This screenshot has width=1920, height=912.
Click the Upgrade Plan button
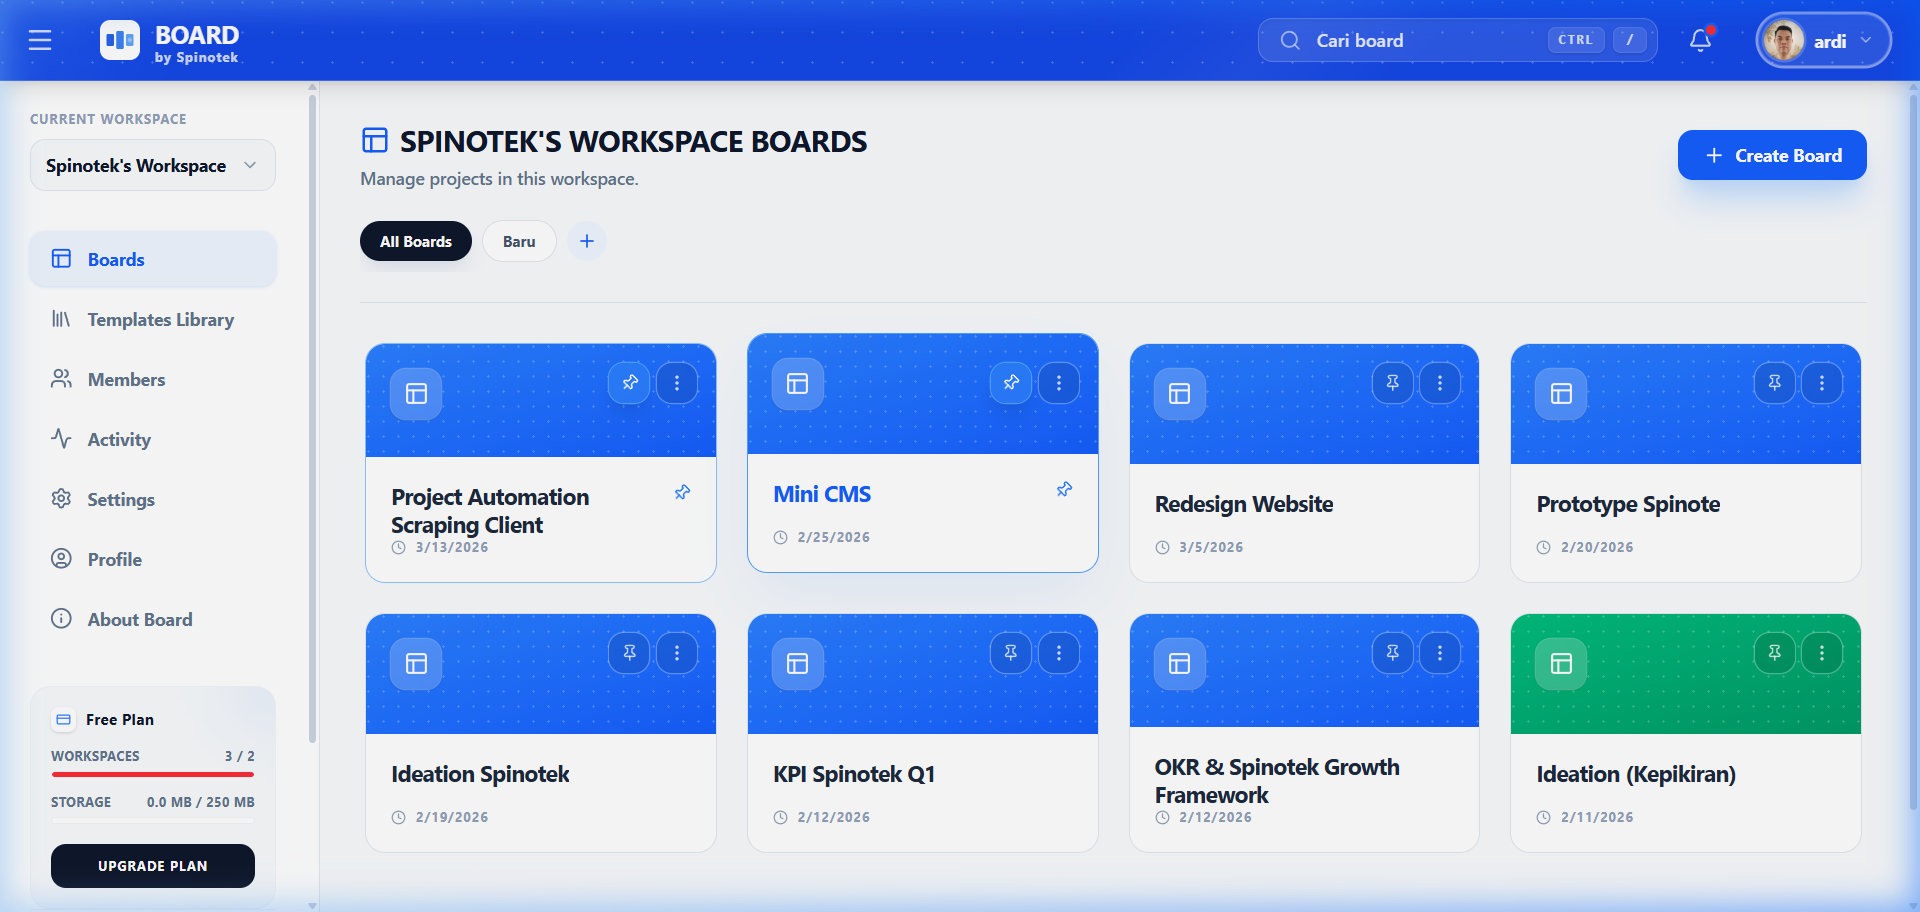click(x=152, y=866)
